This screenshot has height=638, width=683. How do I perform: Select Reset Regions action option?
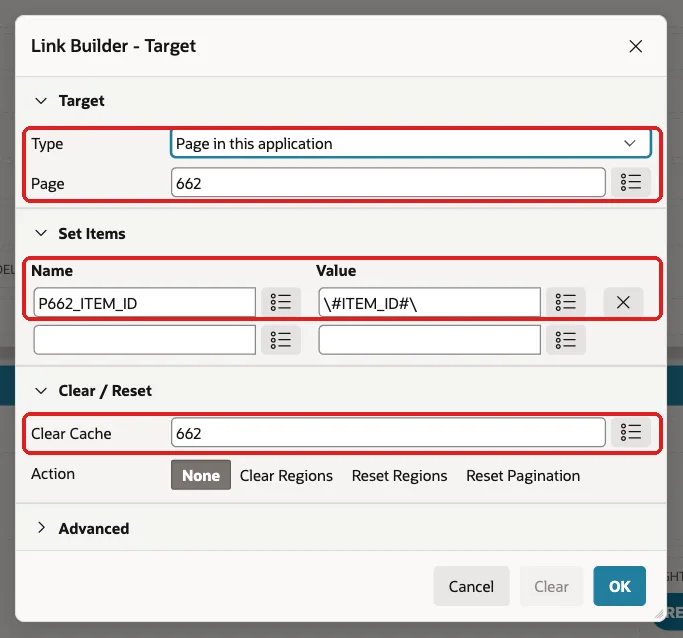(399, 476)
